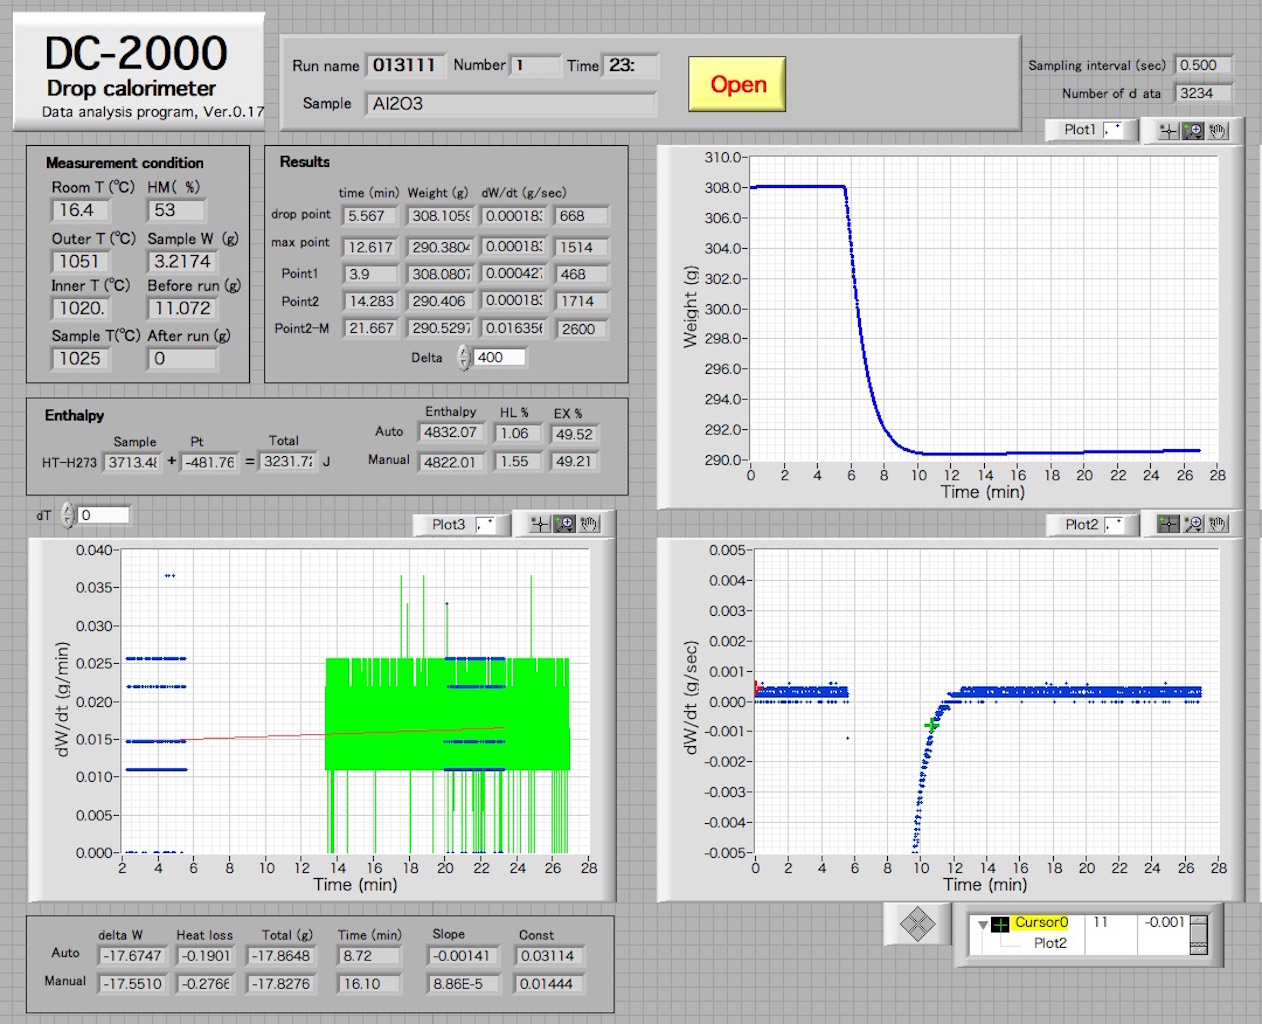Viewport: 1262px width, 1024px height.
Task: Select the zoom tool for Plot1 graph
Action: [x=1193, y=131]
